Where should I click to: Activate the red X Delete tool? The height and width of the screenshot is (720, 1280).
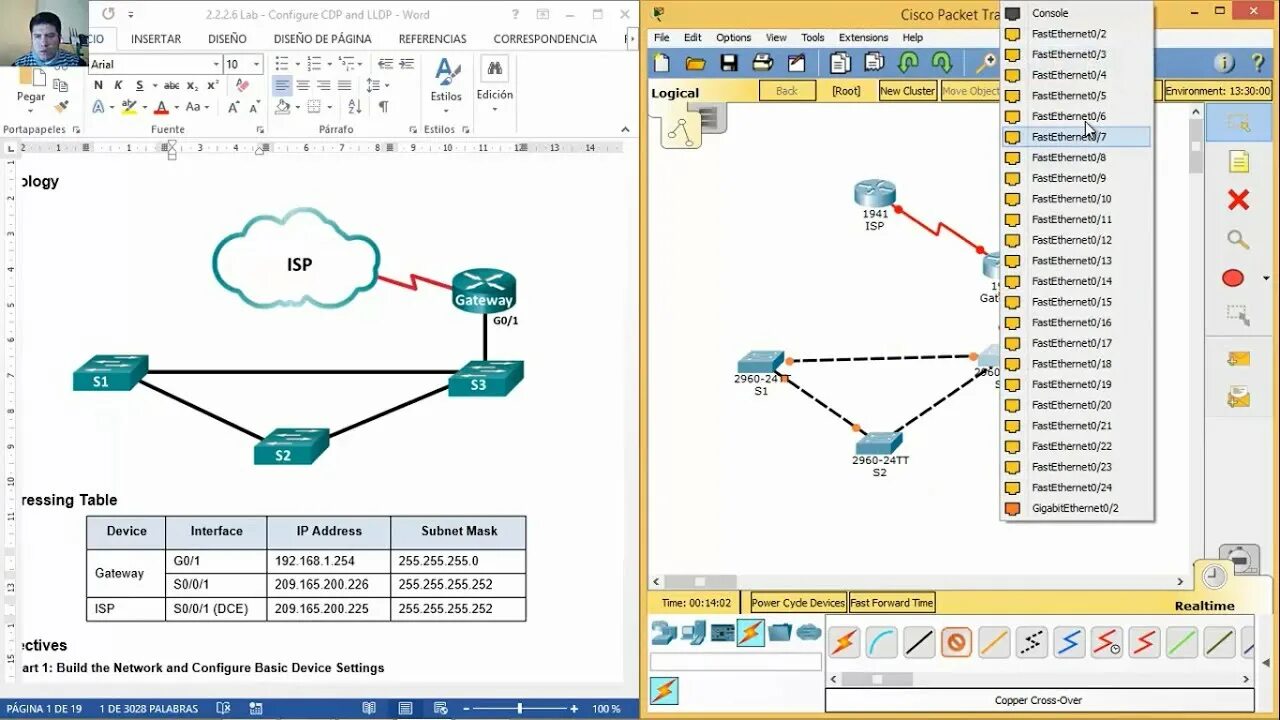(1238, 200)
